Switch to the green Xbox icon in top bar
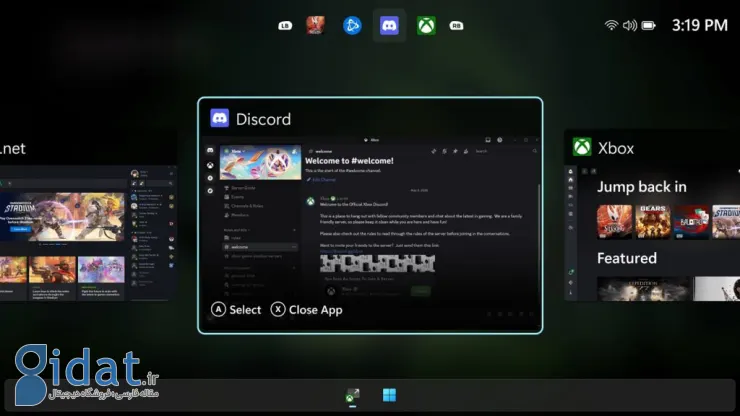Screen dimensions: 740x416 [x=426, y=25]
